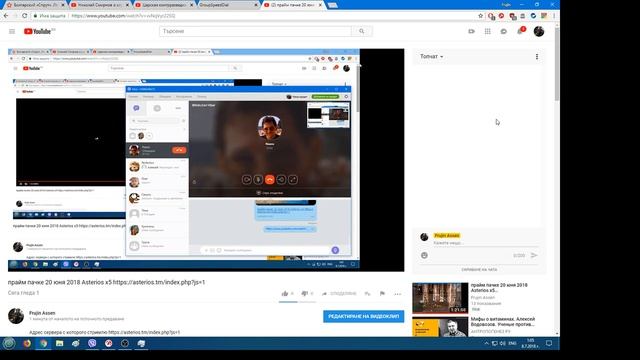Expand the Топчат chat mode dropdown
640x360 pixels.
(431, 56)
